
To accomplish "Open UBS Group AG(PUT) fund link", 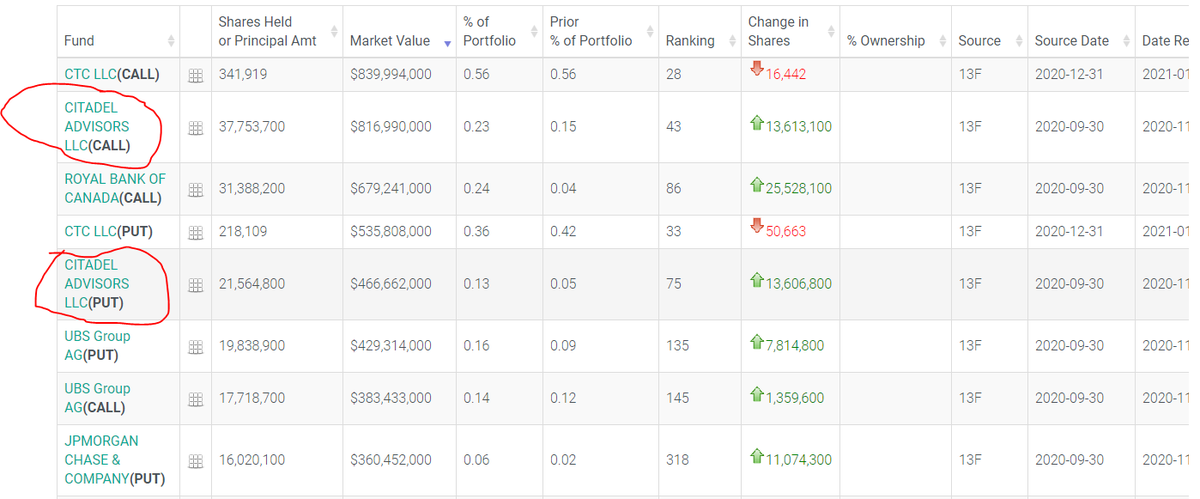I will tap(97, 345).
